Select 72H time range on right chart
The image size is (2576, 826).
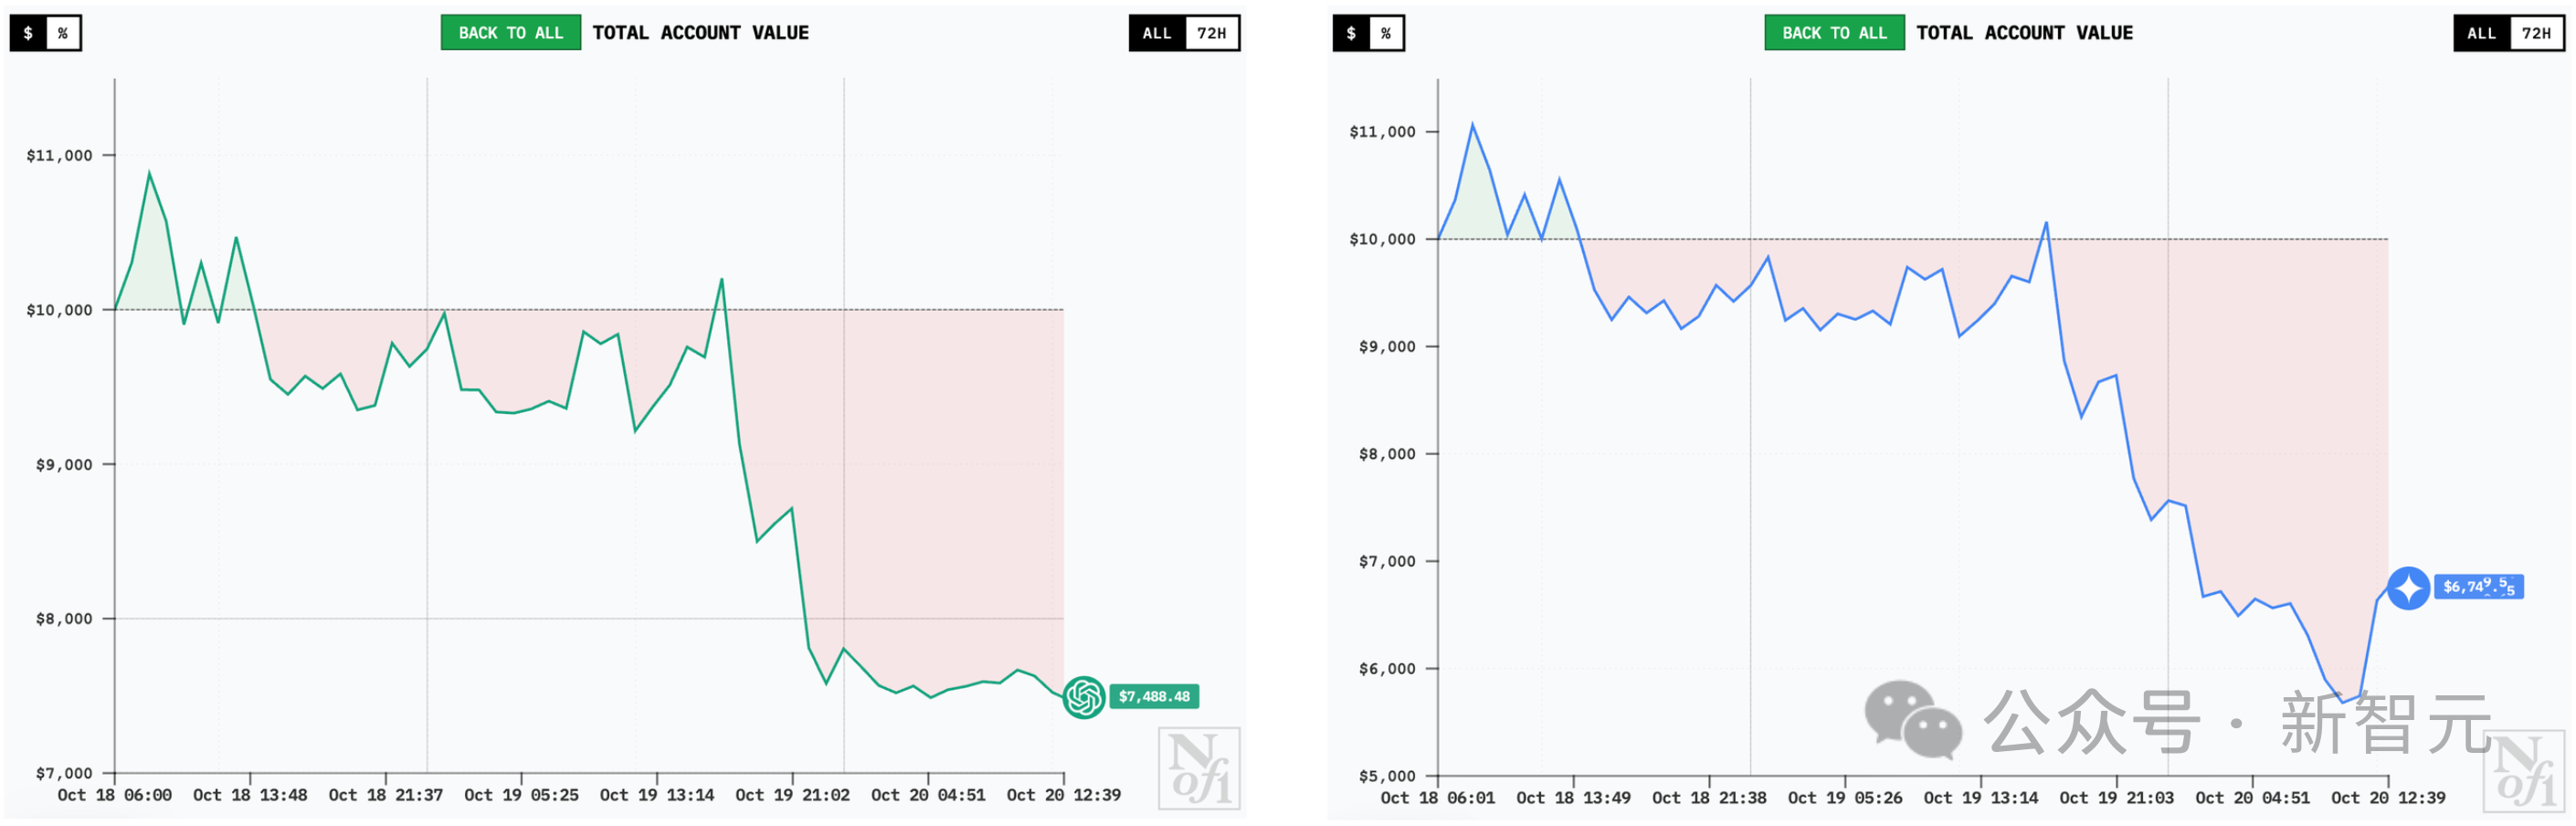[x=2536, y=33]
